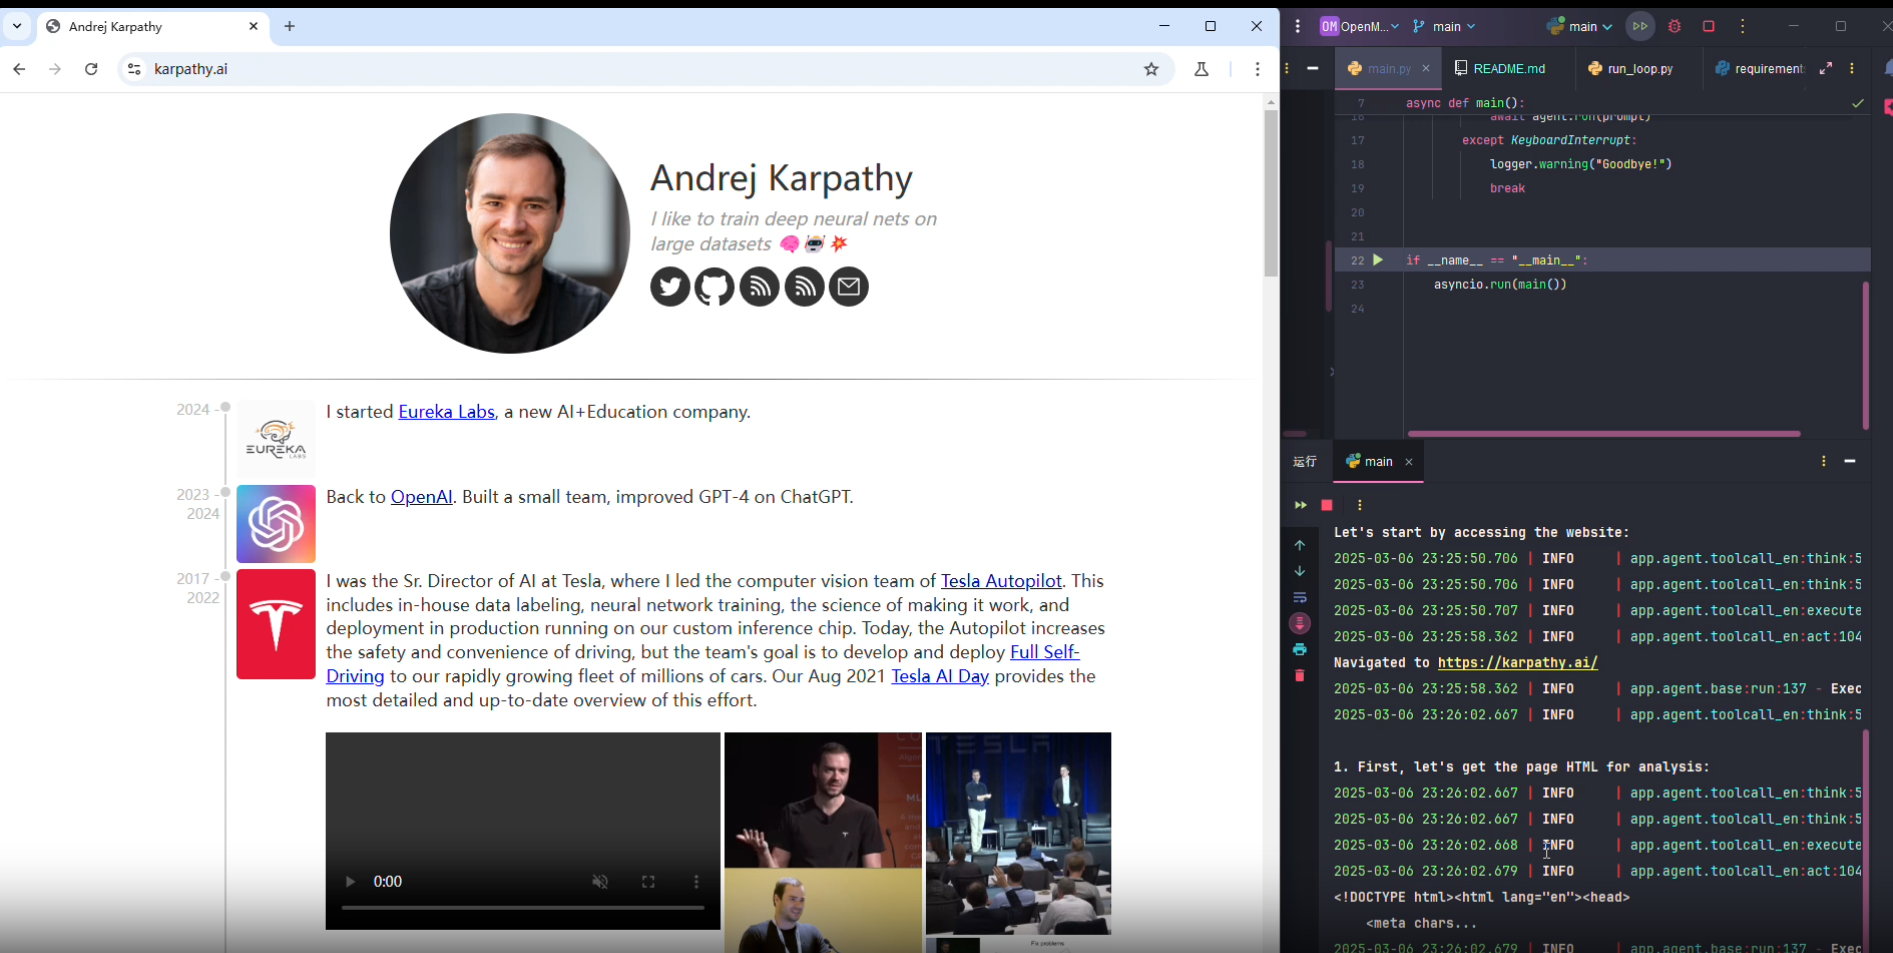Open the Tesla AI Day link

(940, 676)
